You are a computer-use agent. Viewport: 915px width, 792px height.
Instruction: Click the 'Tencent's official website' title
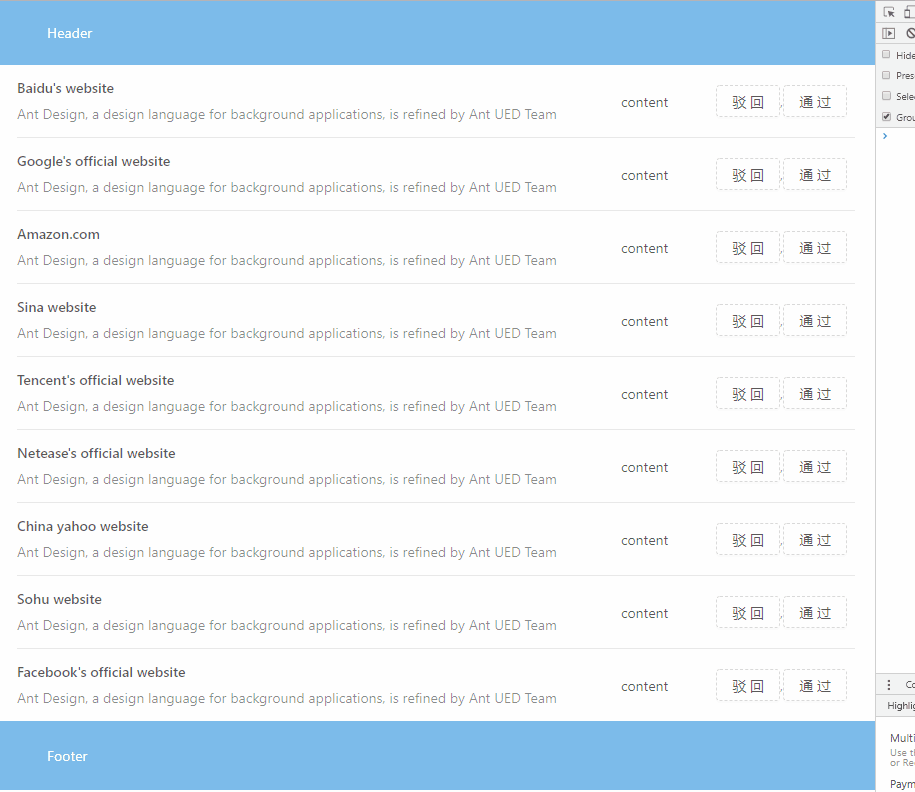[x=96, y=380]
